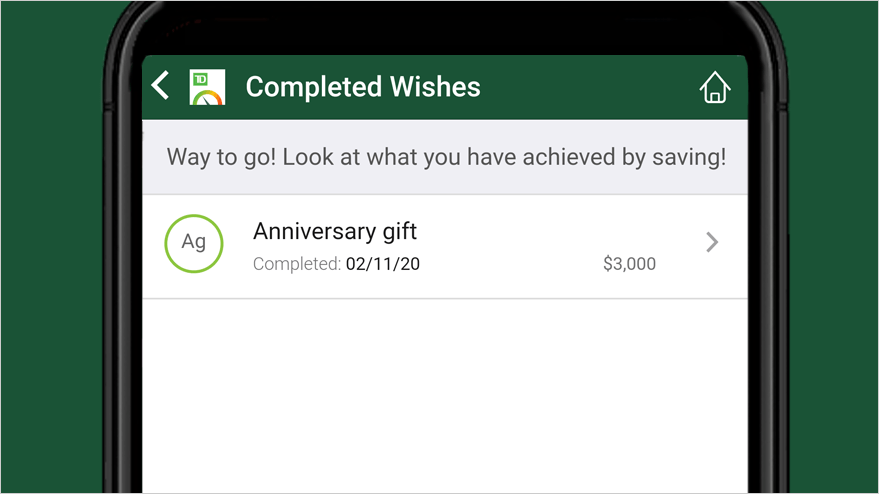This screenshot has height=494, width=879.
Task: Open the Anniversary gift wish
Action: point(445,247)
